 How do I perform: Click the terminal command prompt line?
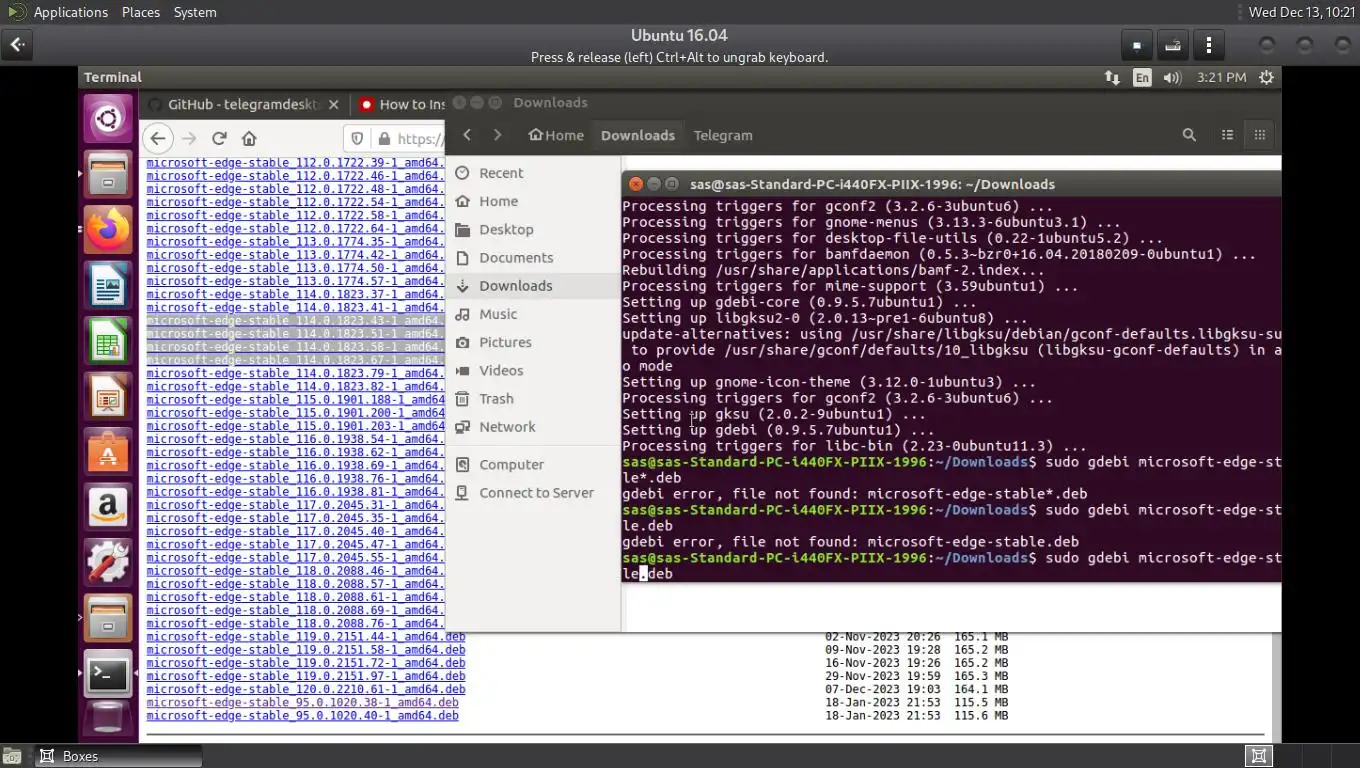pyautogui.click(x=951, y=565)
